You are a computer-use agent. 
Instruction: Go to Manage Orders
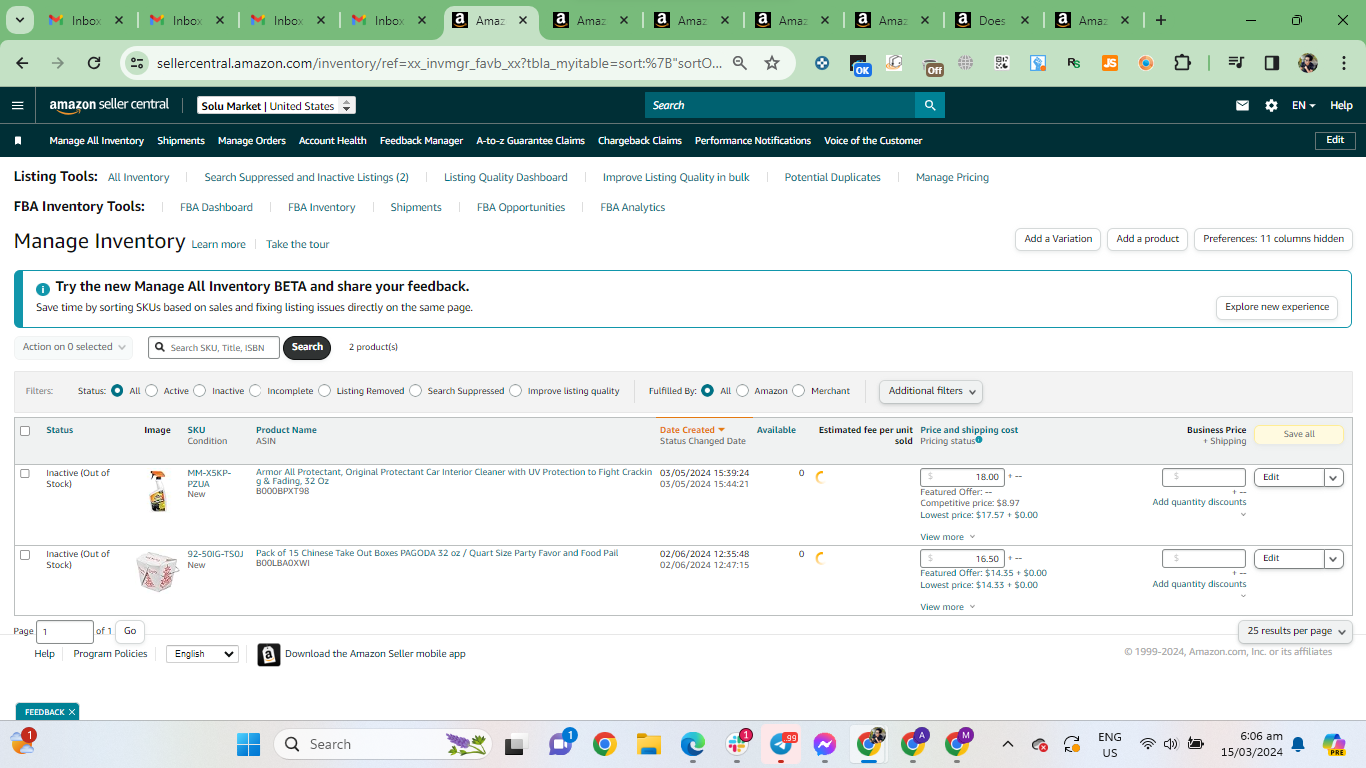[x=252, y=141]
